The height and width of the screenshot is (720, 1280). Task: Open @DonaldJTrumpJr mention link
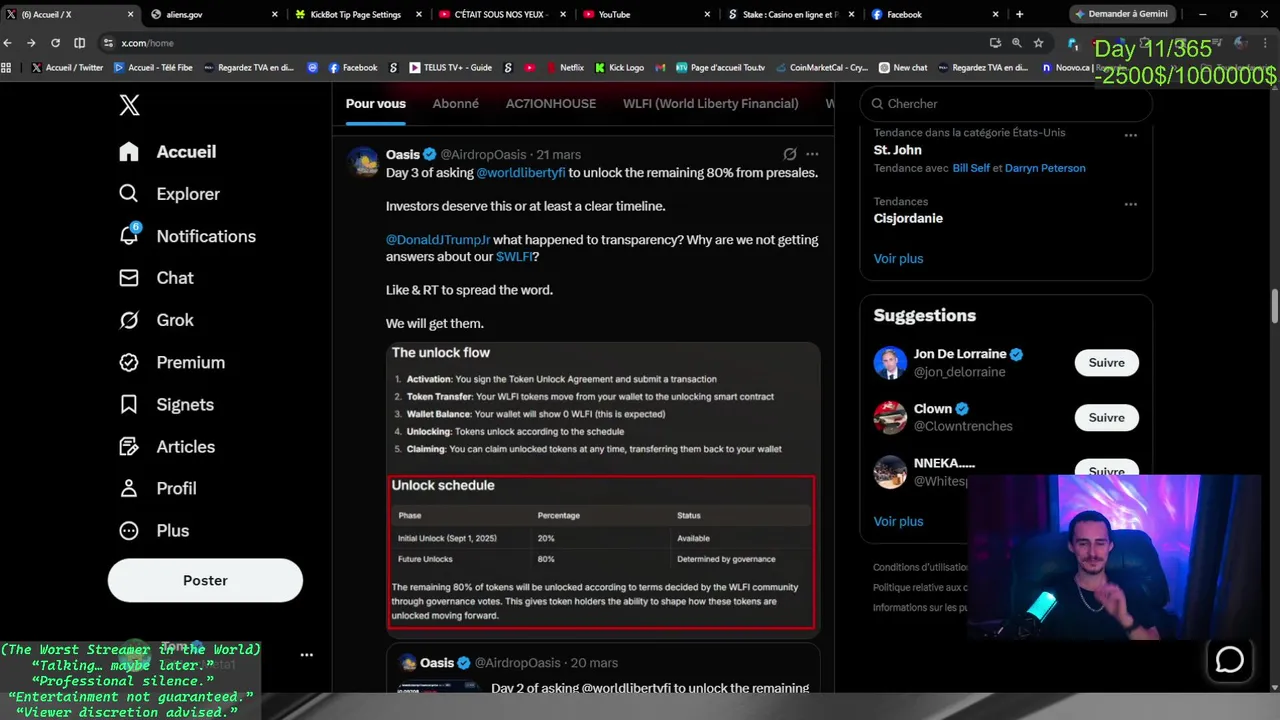(x=438, y=240)
